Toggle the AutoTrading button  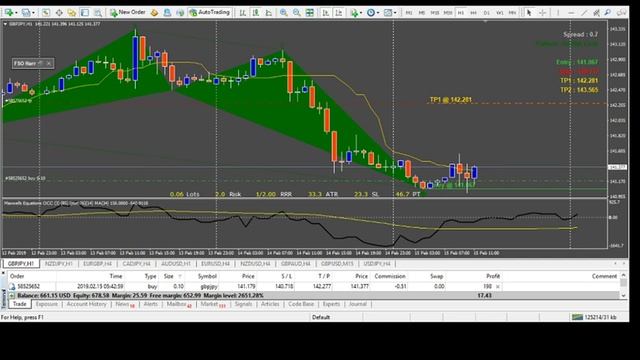[210, 13]
